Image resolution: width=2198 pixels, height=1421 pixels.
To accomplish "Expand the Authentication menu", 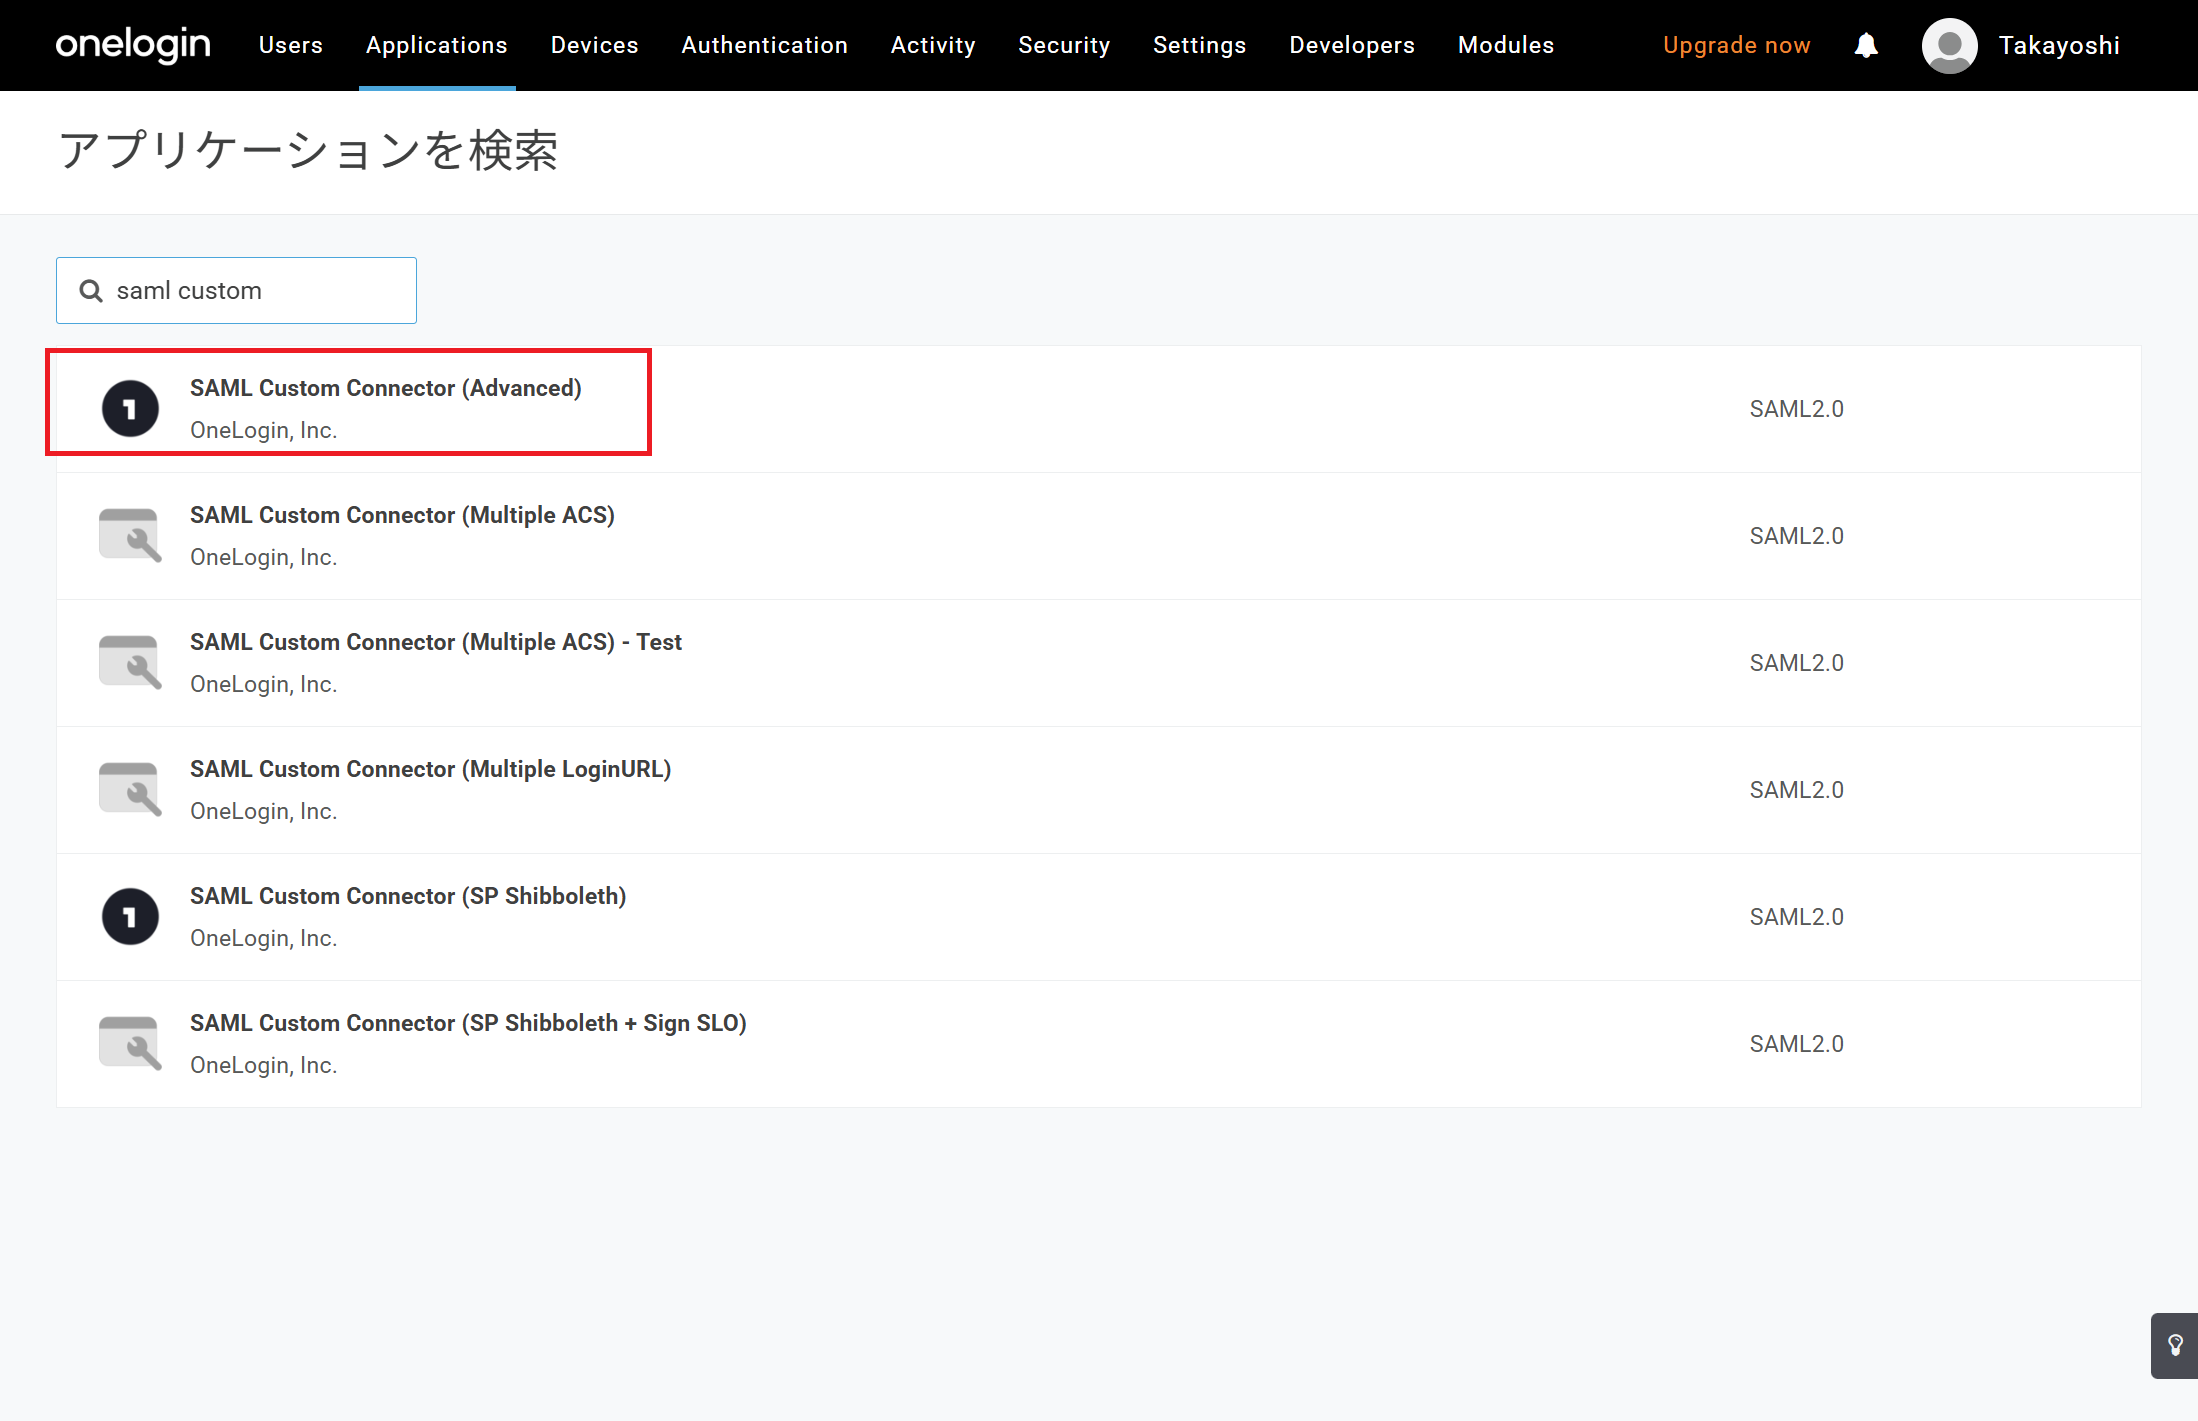I will [764, 46].
